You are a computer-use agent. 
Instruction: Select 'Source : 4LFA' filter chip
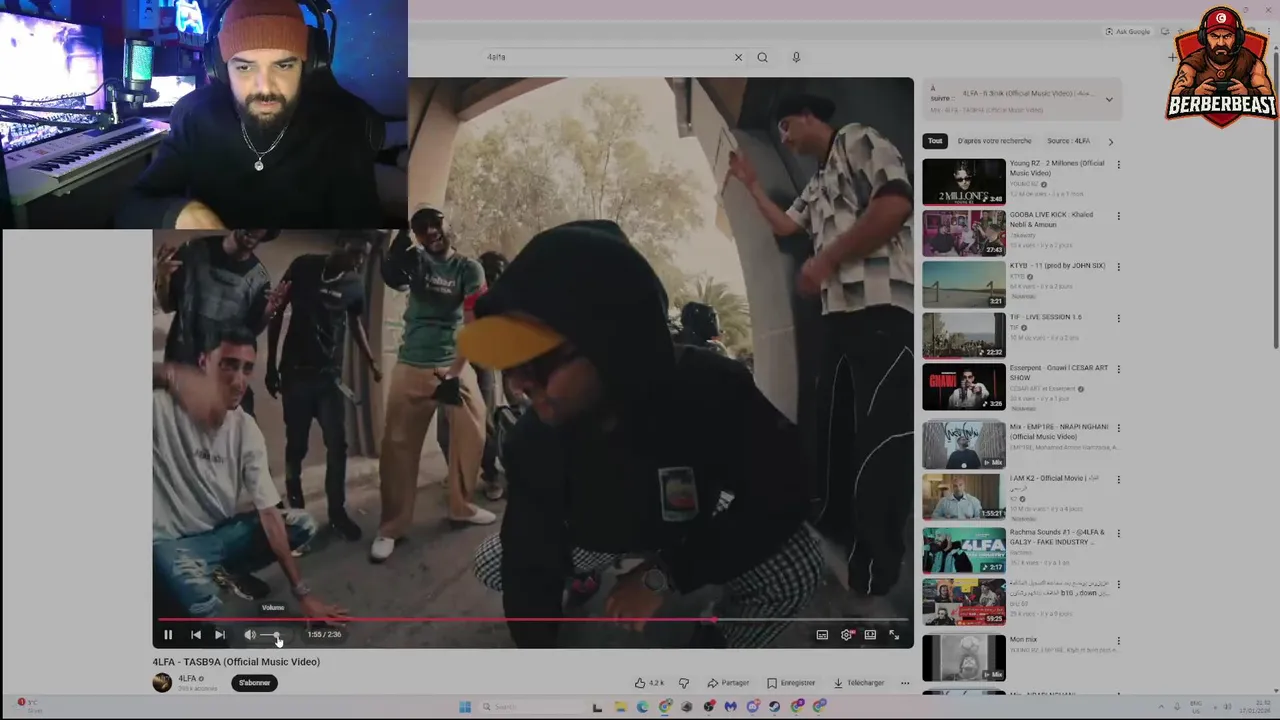click(1068, 141)
